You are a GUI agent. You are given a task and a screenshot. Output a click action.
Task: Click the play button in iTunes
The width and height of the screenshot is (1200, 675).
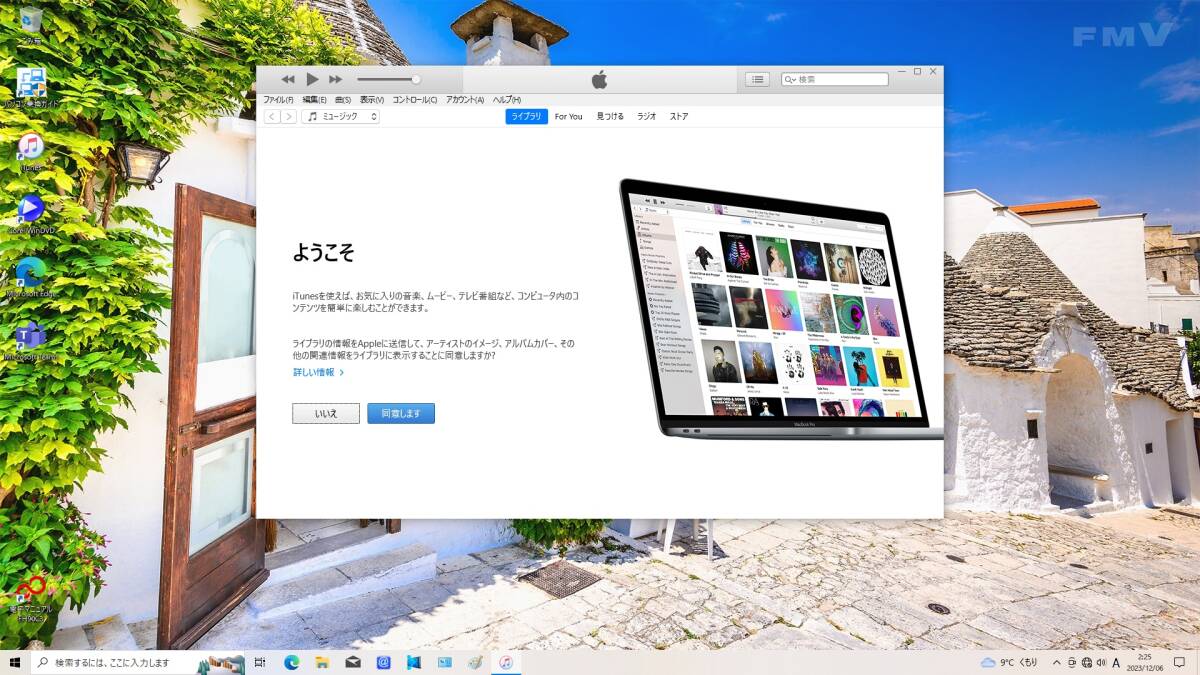(312, 79)
